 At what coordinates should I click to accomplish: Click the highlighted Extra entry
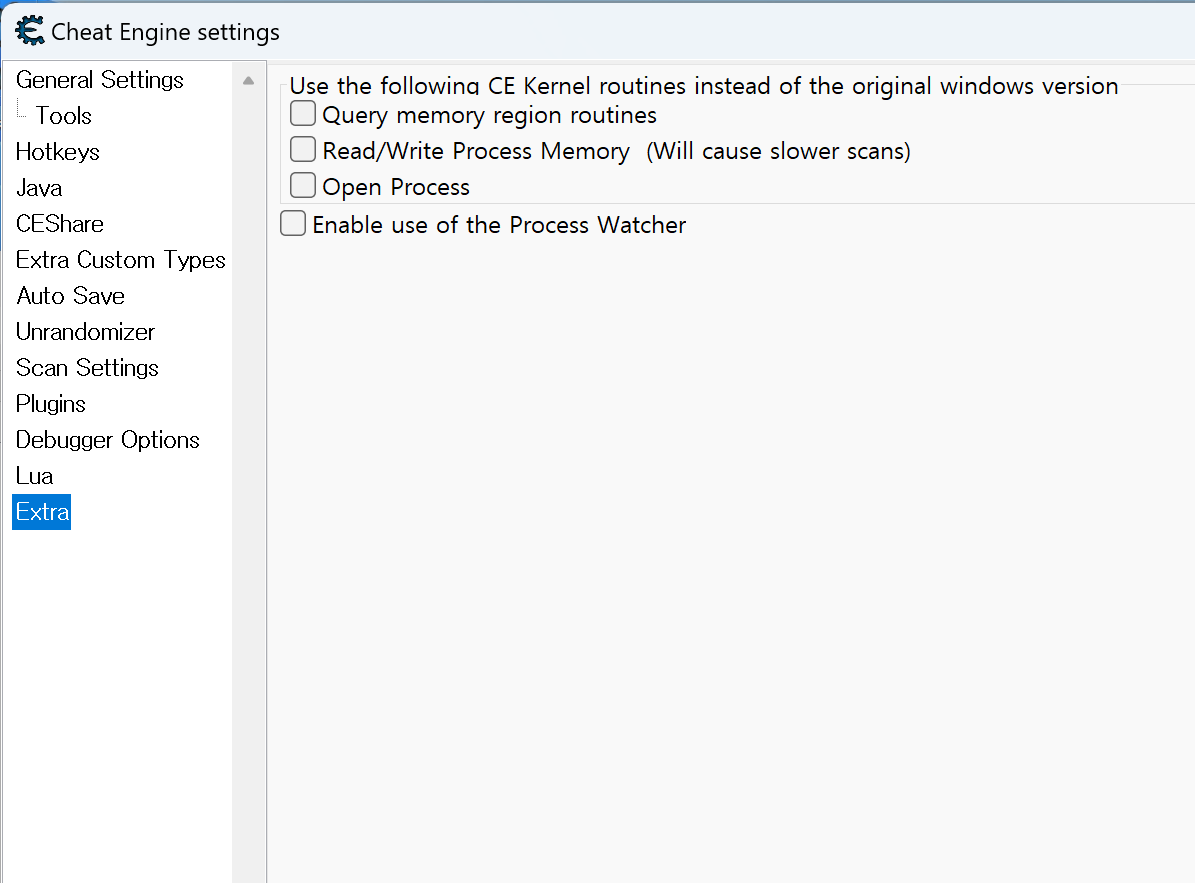(42, 512)
